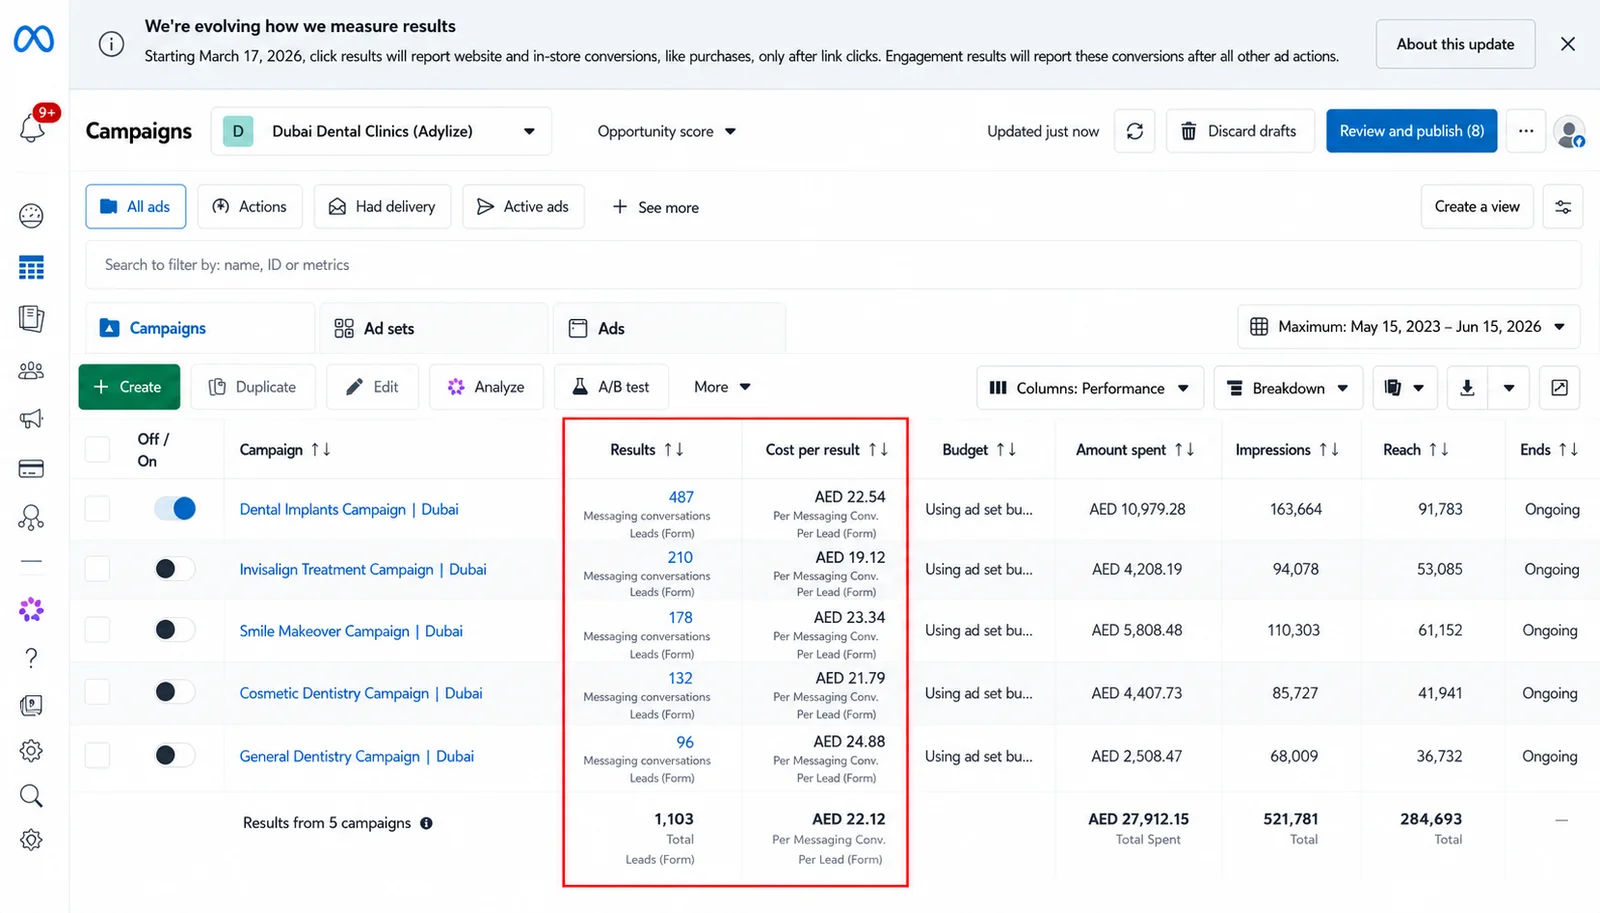Open the export options arrow dropdown

tap(1509, 388)
